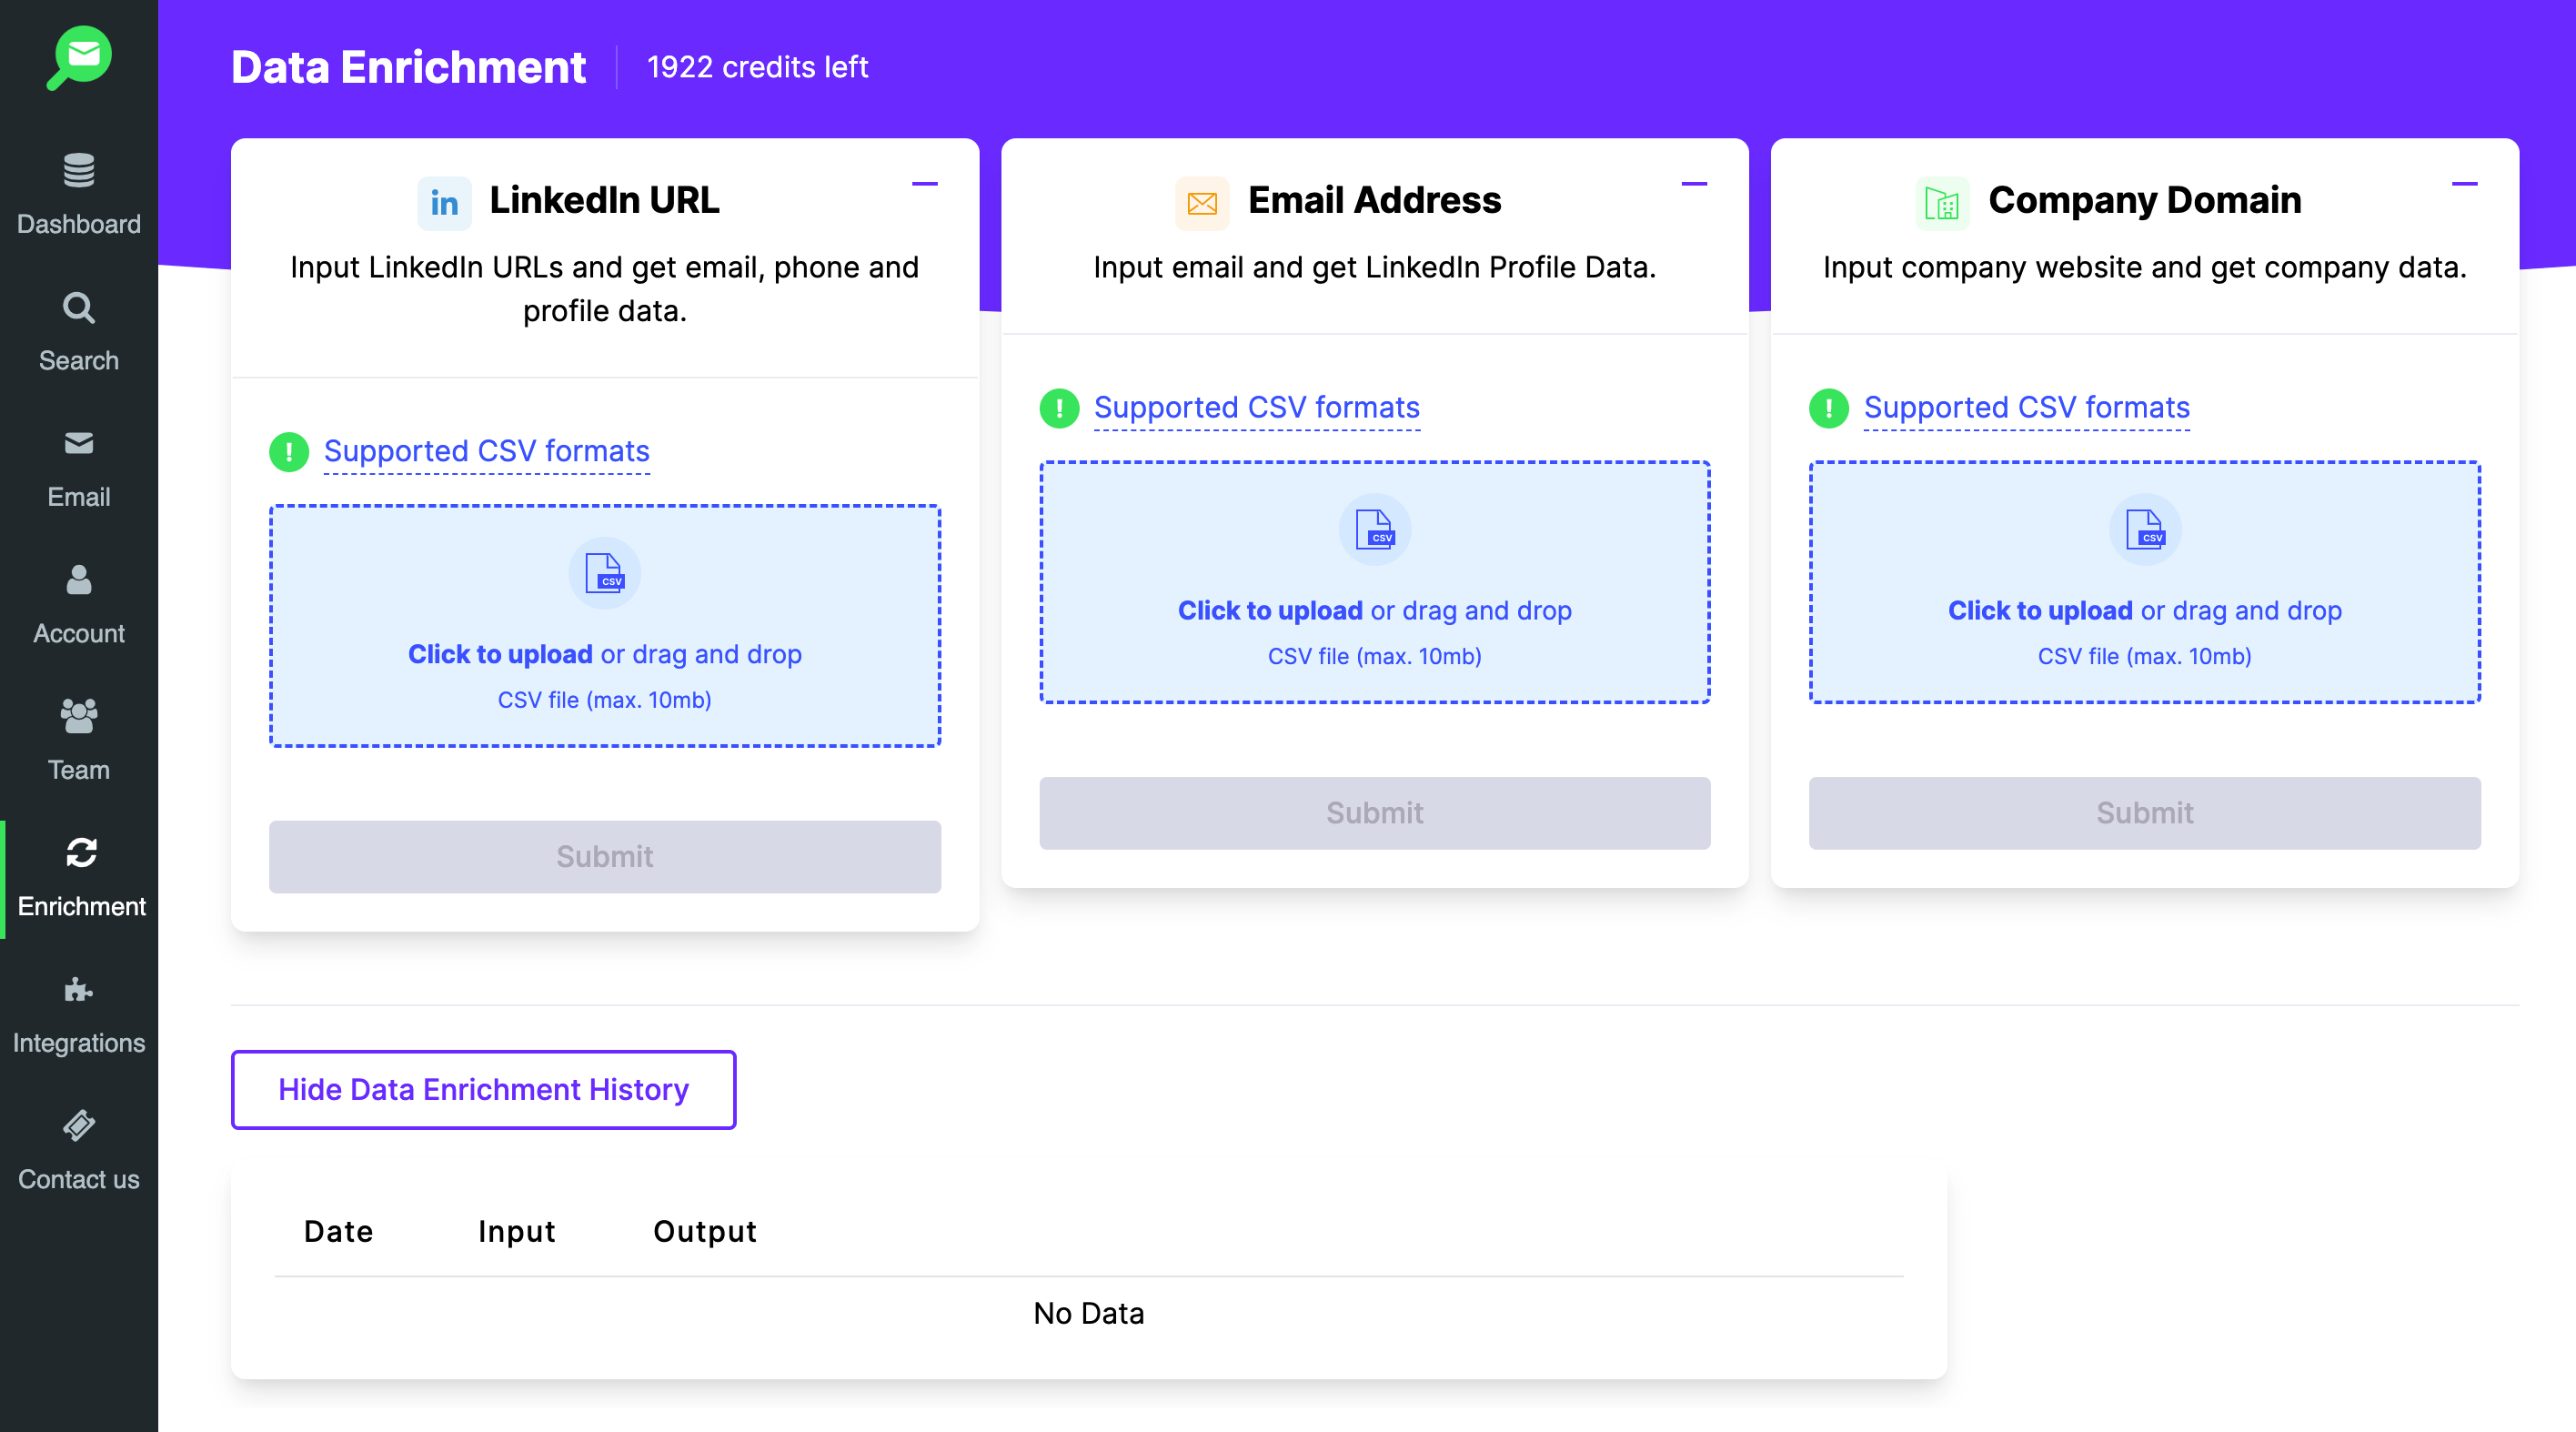Click CSV upload zone in Company Domain card
The width and height of the screenshot is (2576, 1432).
tap(2143, 582)
